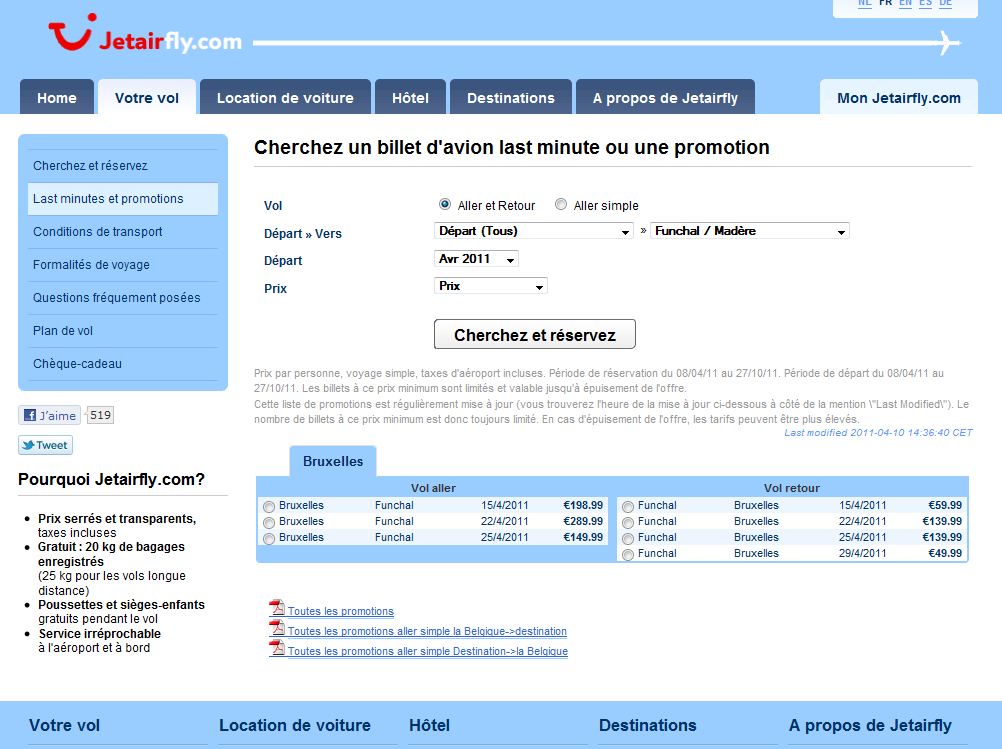Select return flight 25/4/2011 at €139.99
This screenshot has width=1002, height=749.
tap(628, 539)
